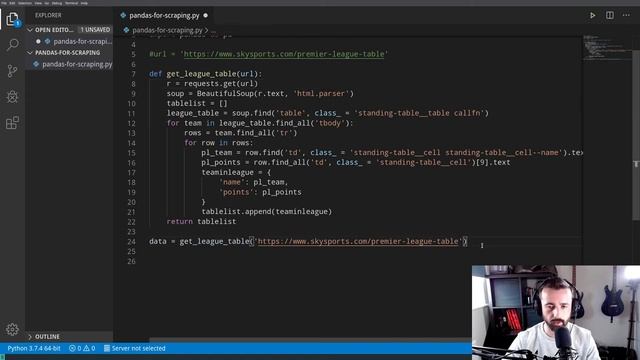Open the File menu
This screenshot has height=360, width=640.
coord(4,3)
